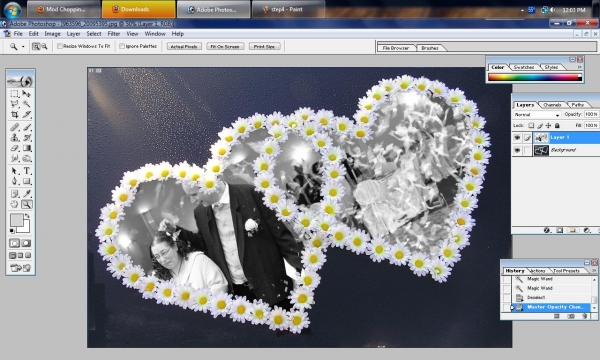
Task: Open the Filter menu
Action: (114, 34)
